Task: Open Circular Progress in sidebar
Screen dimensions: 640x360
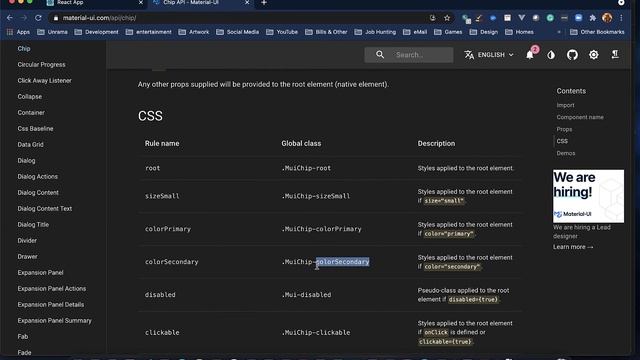Action: click(x=41, y=64)
